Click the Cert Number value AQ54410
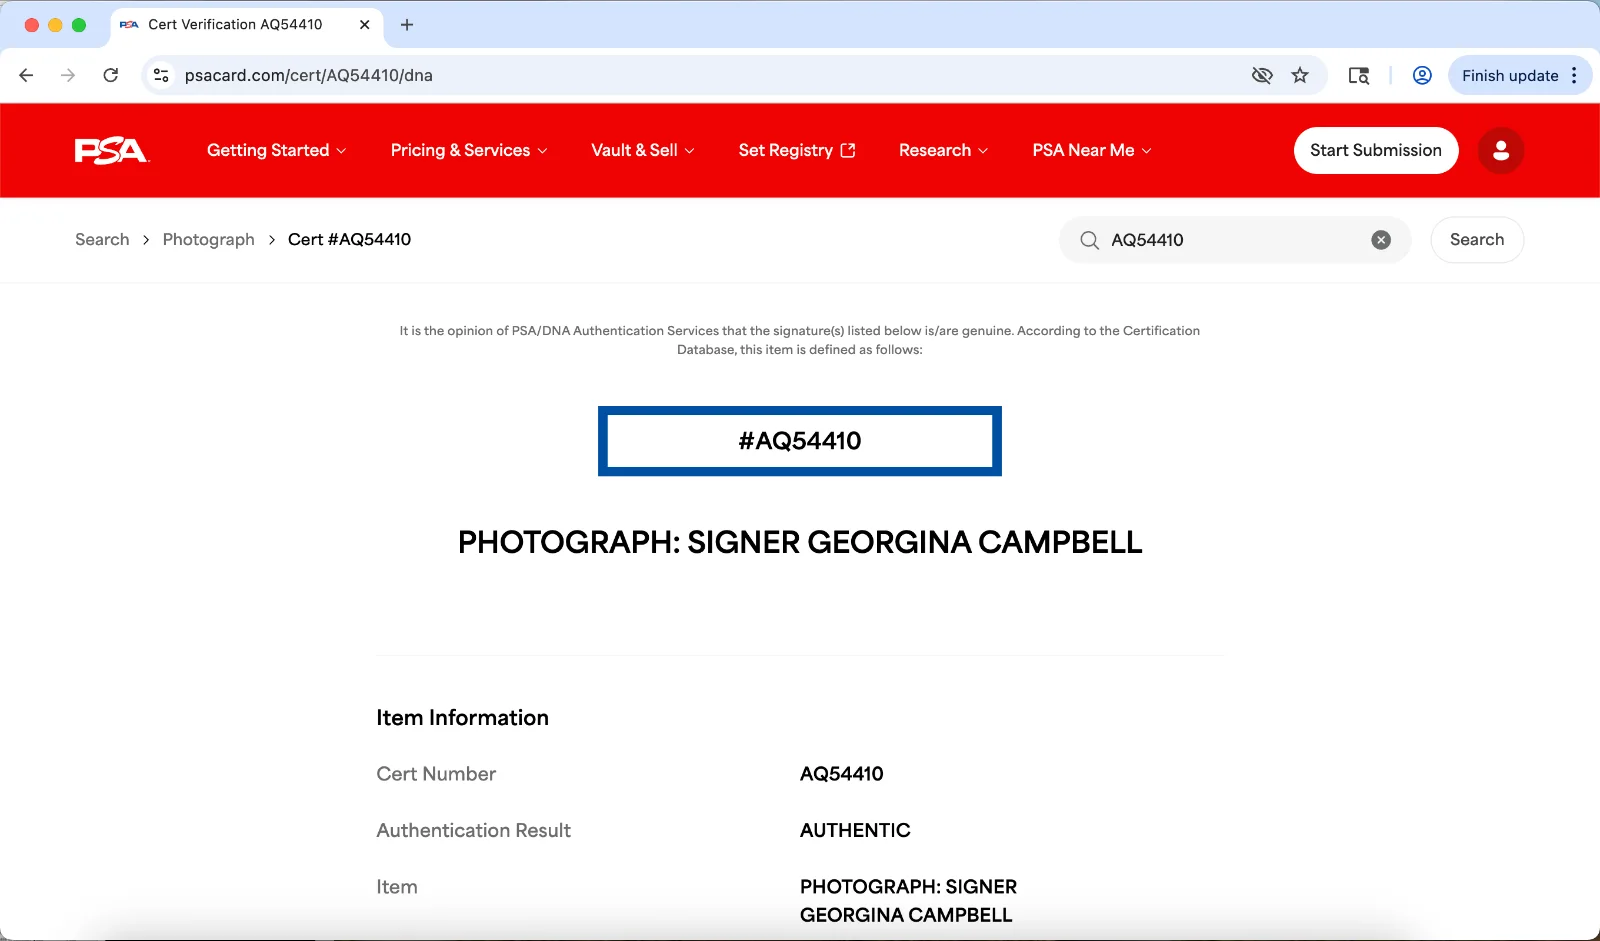Viewport: 1600px width, 941px height. [842, 774]
